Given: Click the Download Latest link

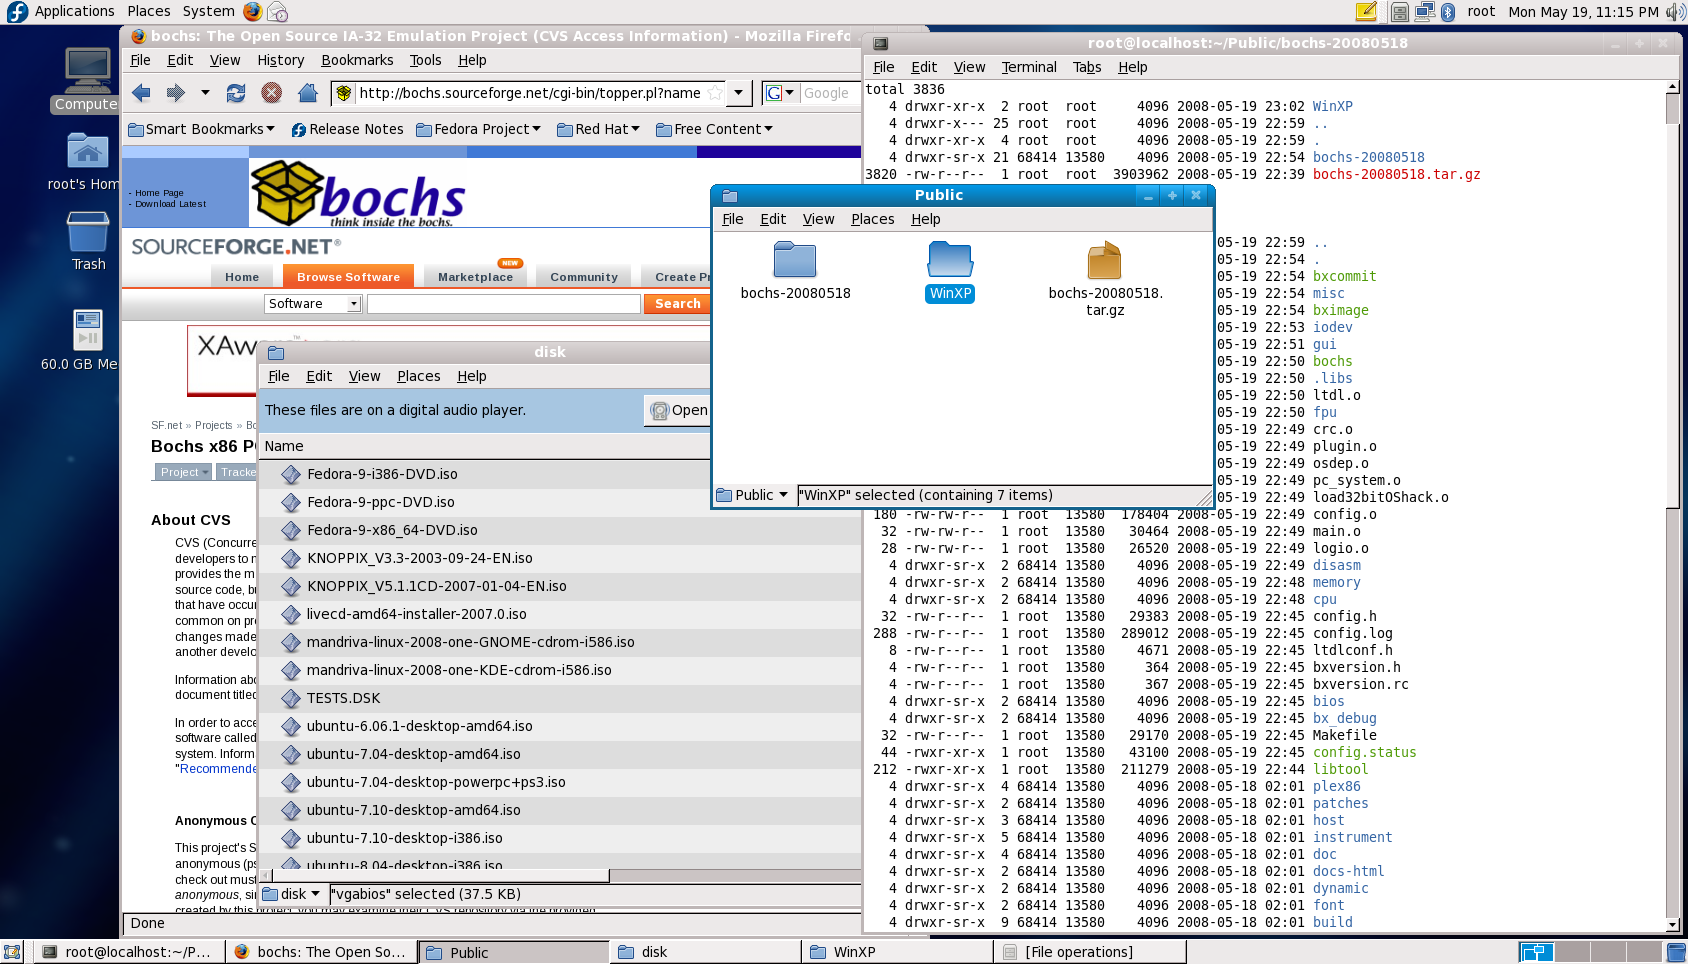Looking at the screenshot, I should (170, 204).
